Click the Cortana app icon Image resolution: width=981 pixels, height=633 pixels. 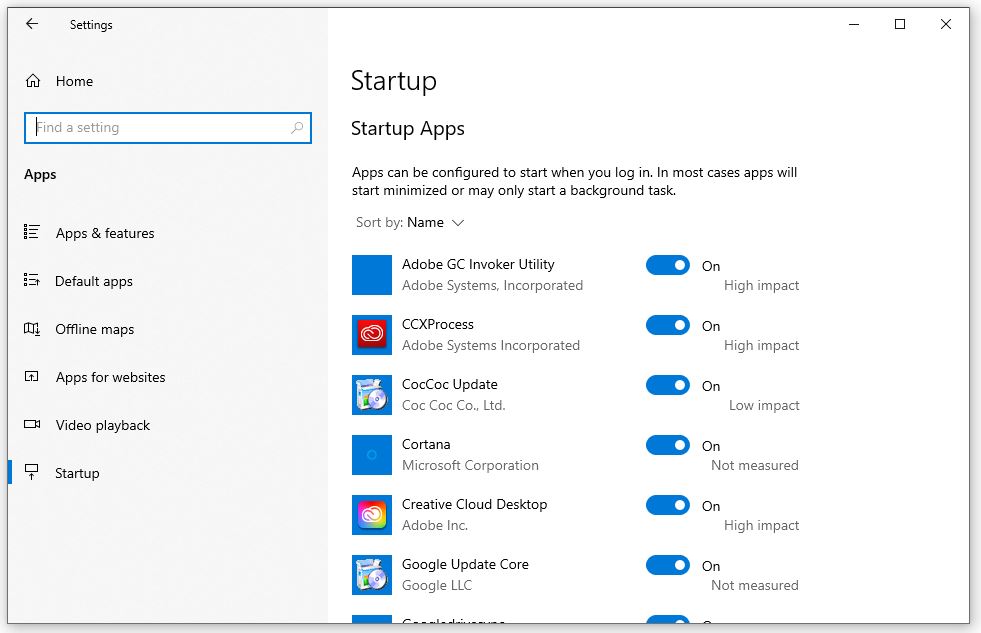click(372, 455)
